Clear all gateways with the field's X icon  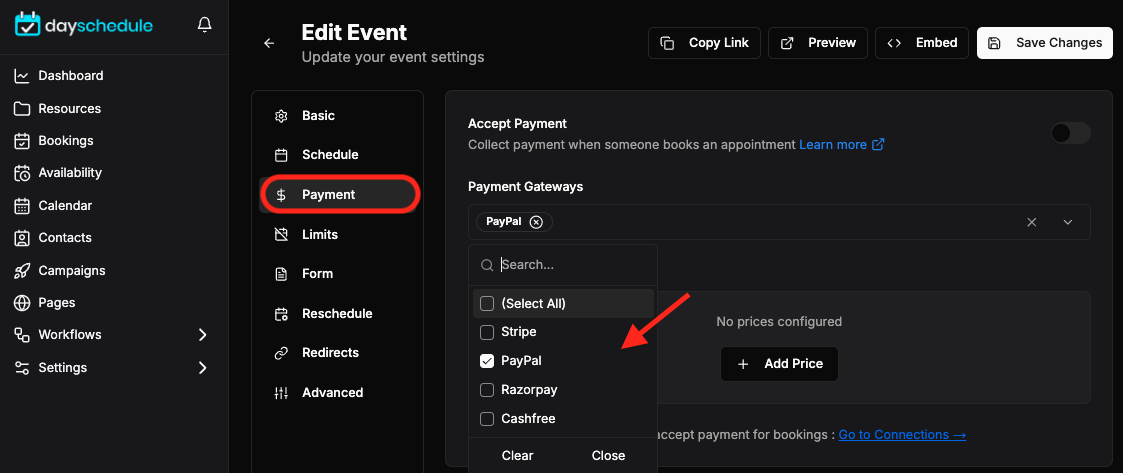[1031, 222]
